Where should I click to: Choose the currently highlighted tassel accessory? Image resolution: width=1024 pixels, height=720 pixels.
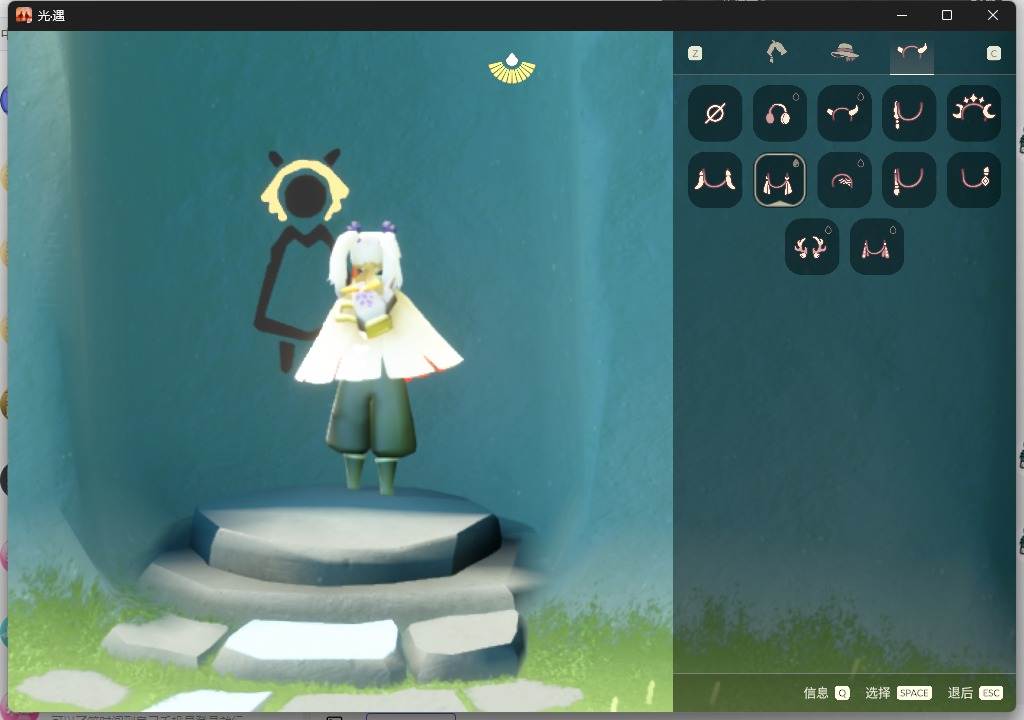(779, 180)
